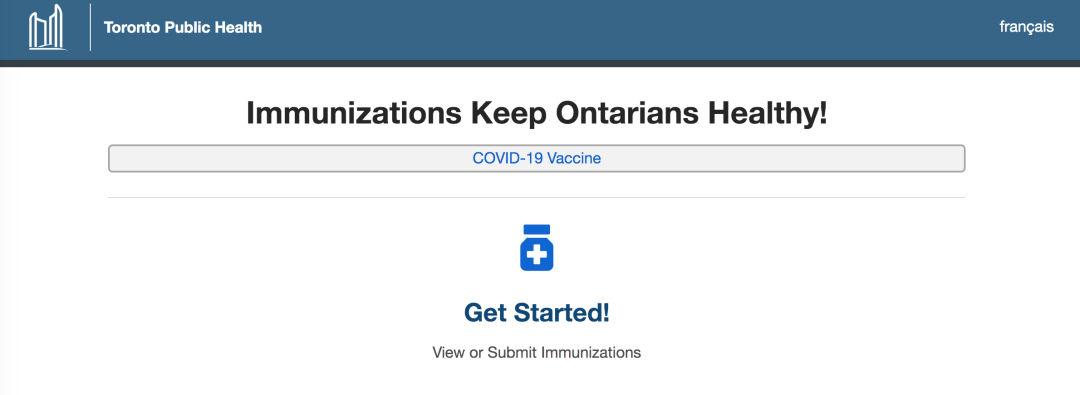Click the horizontal divider line below the banner
Screen dimensions: 1080x395
[537, 198]
